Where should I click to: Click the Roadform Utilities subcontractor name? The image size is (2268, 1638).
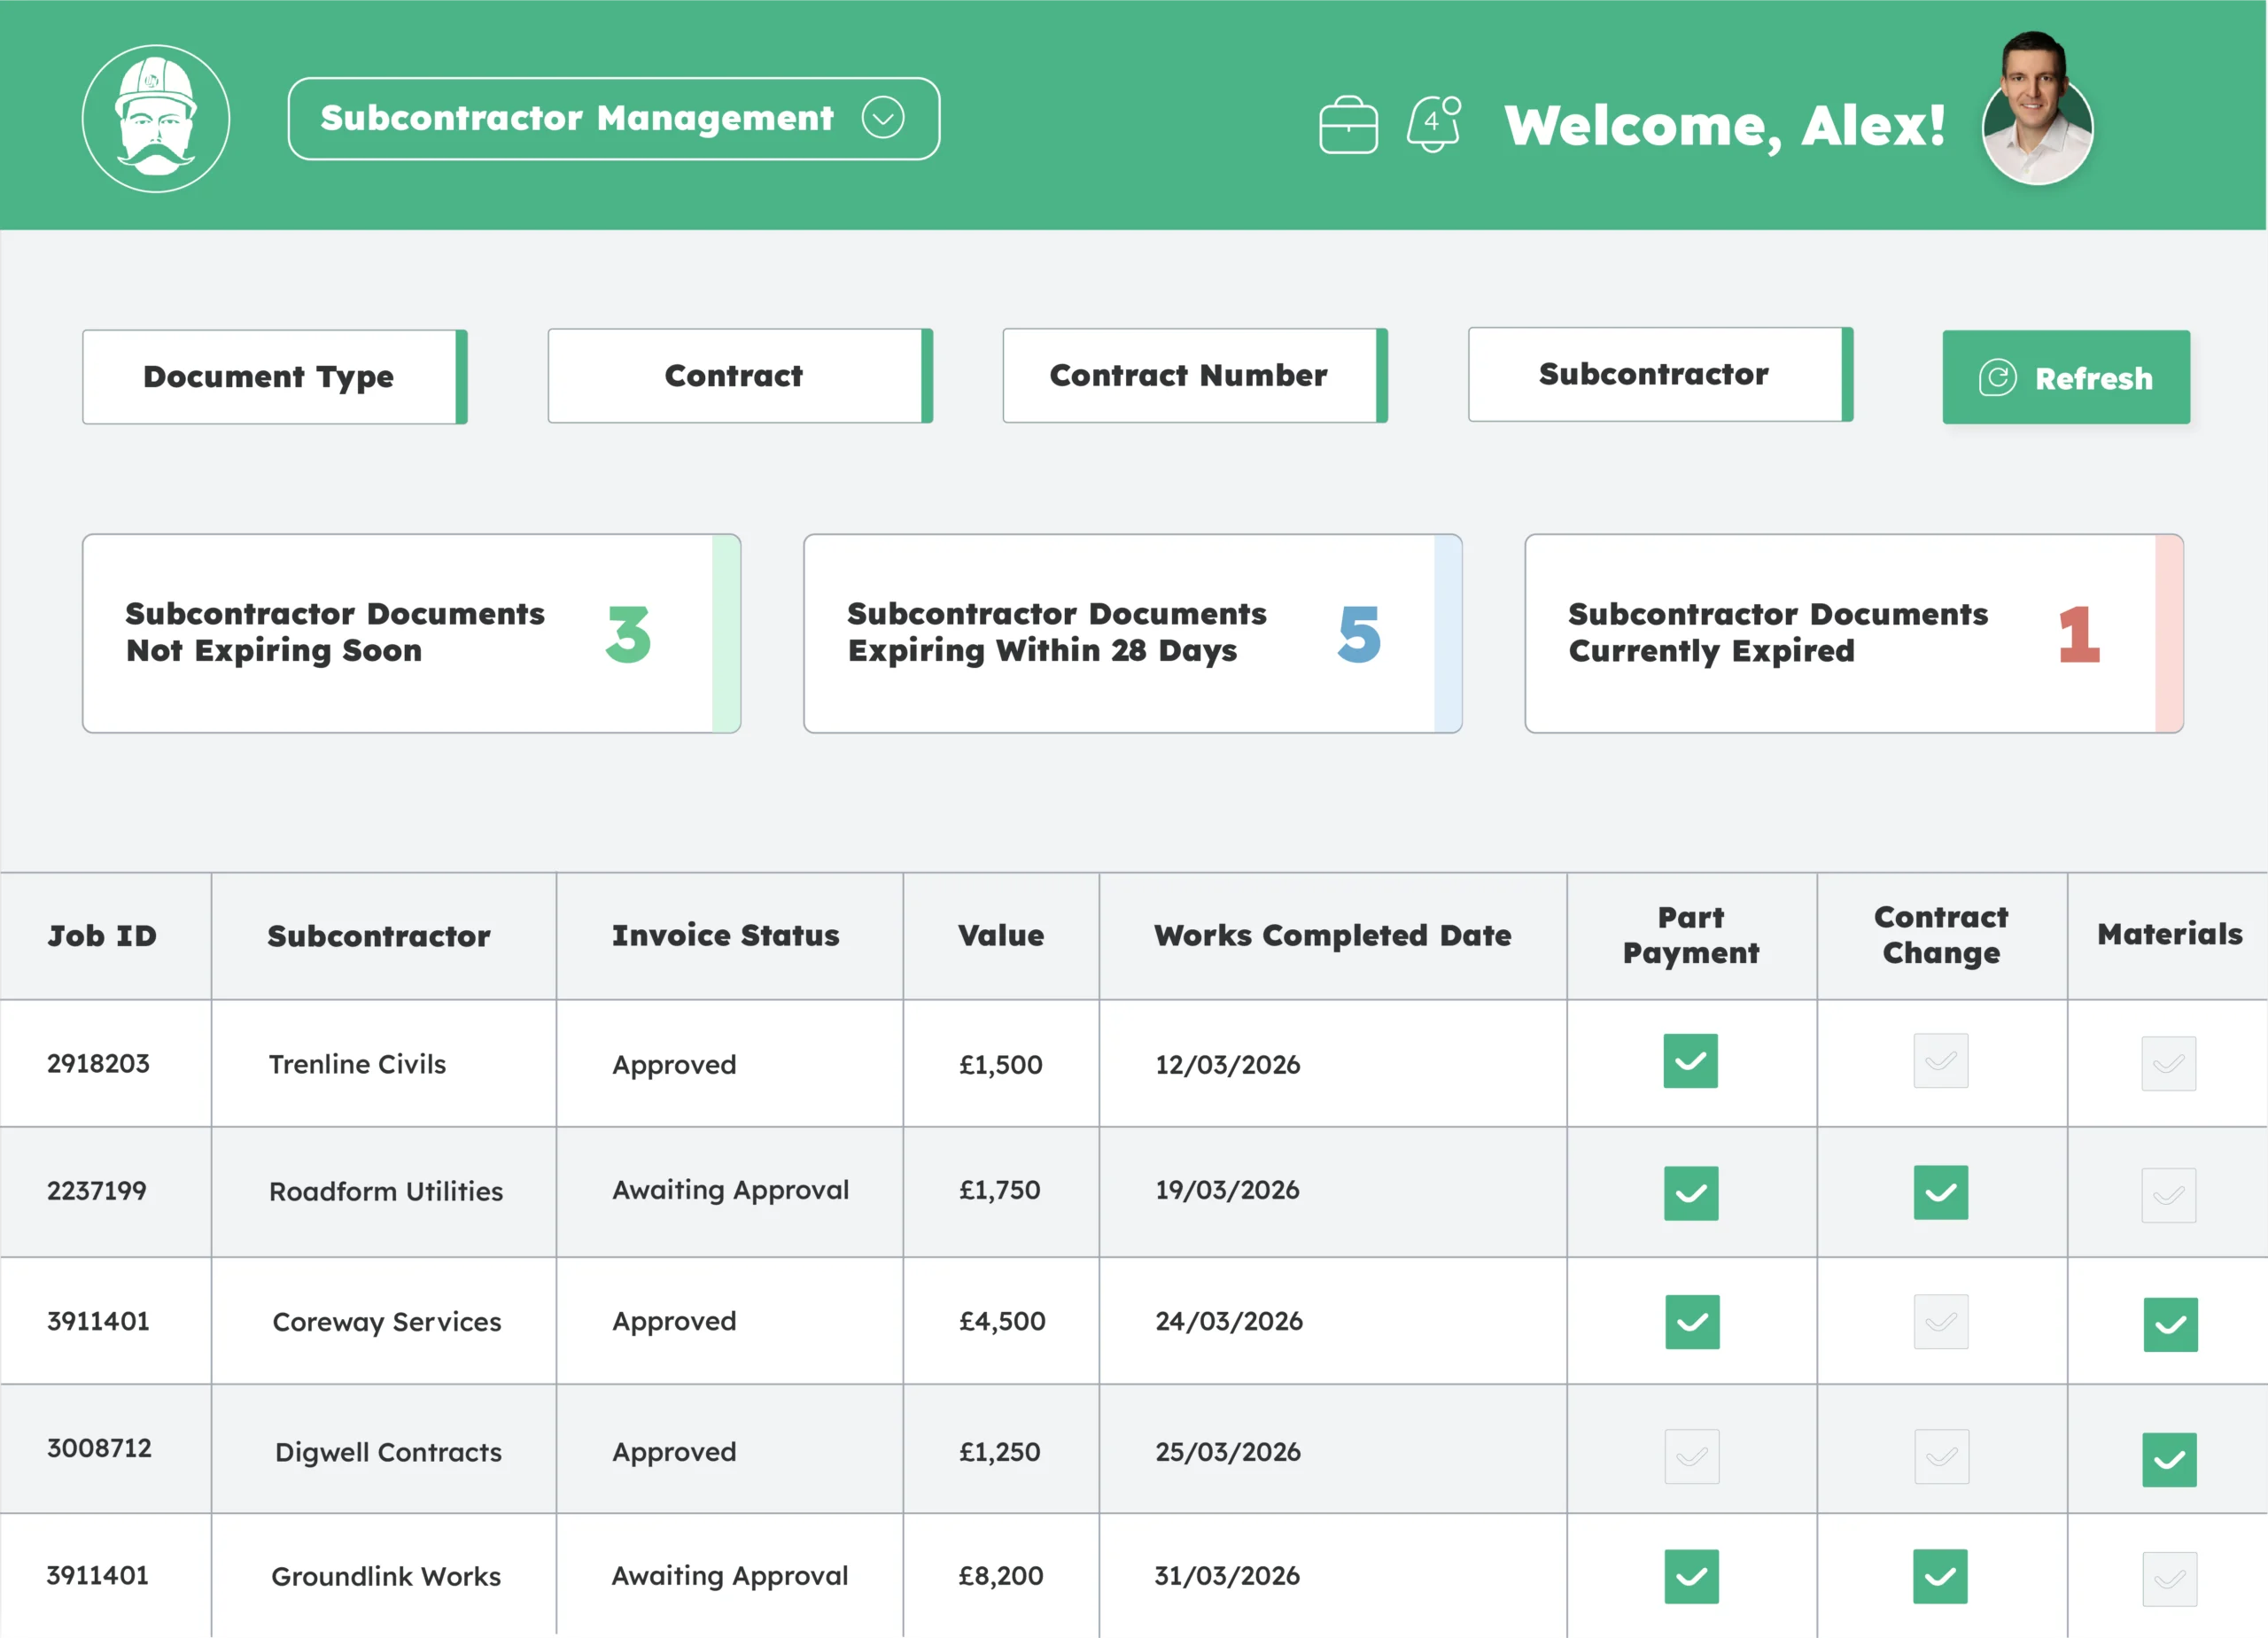(386, 1191)
